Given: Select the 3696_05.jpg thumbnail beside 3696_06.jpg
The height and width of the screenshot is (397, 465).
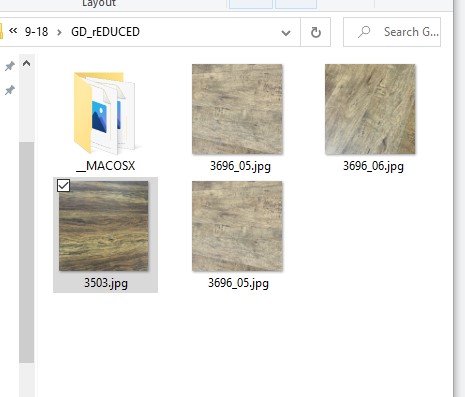Looking at the screenshot, I should [237, 109].
